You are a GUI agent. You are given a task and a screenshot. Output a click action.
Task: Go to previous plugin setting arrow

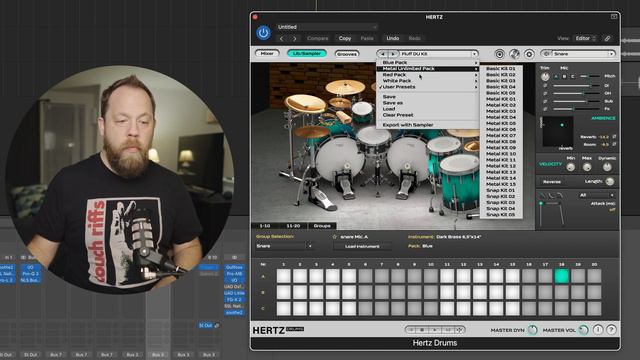click(282, 38)
